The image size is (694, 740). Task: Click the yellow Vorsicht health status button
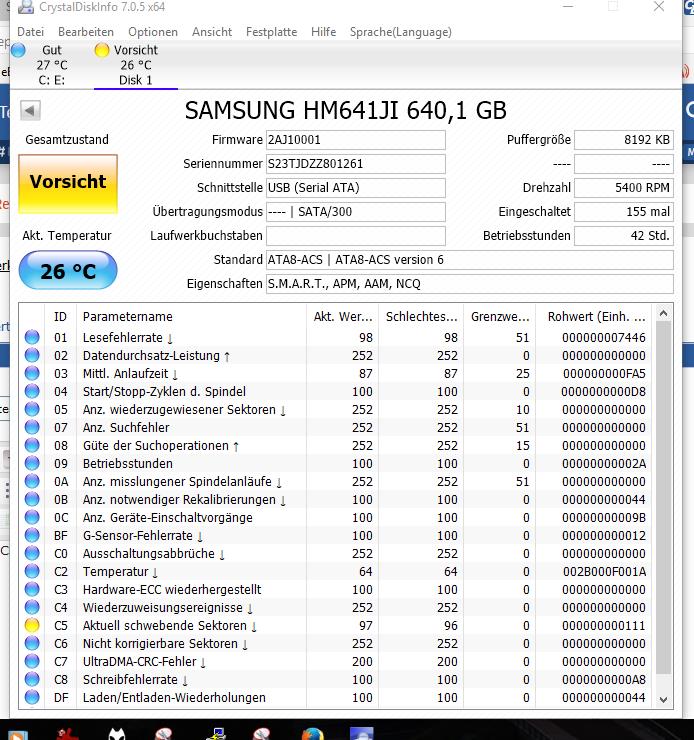point(68,184)
